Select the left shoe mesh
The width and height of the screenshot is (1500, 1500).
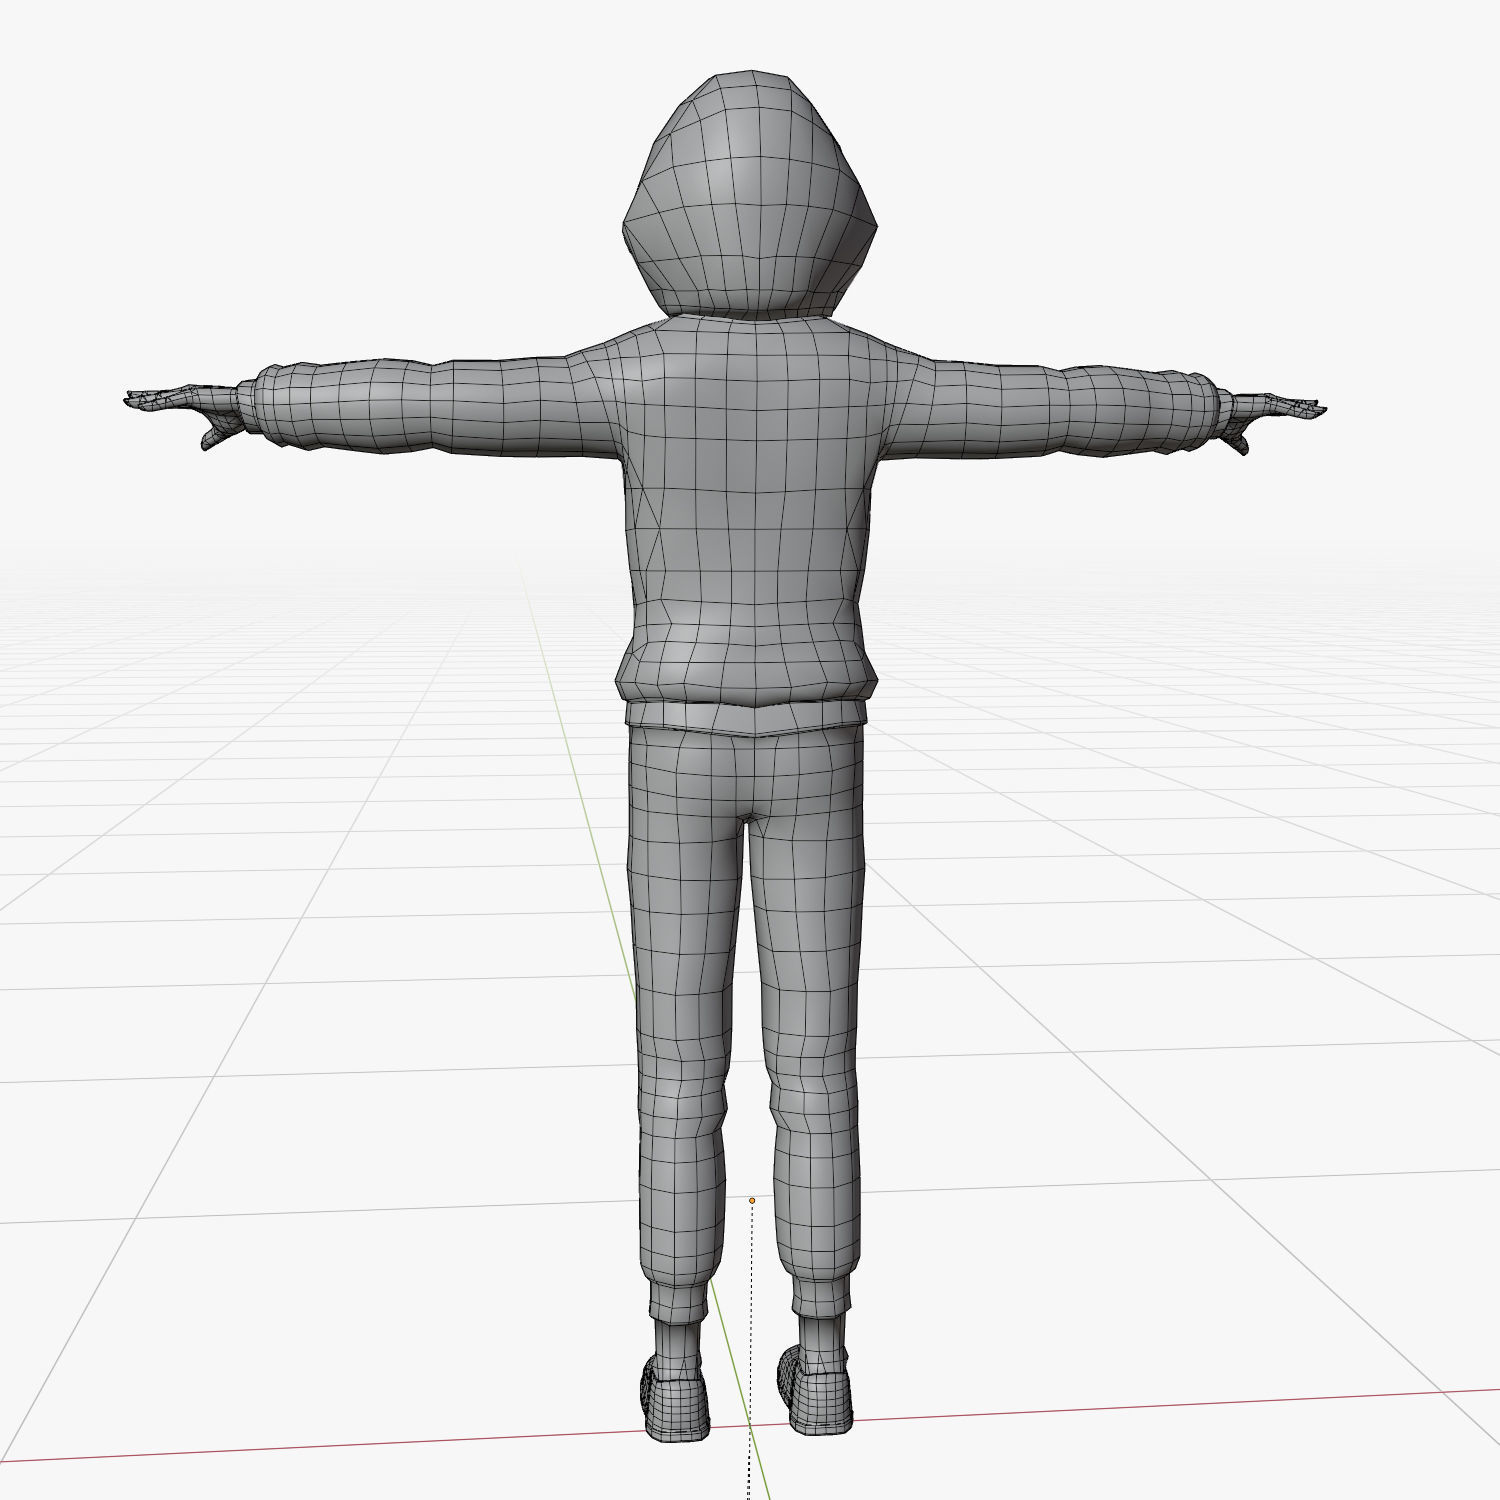[675, 1397]
